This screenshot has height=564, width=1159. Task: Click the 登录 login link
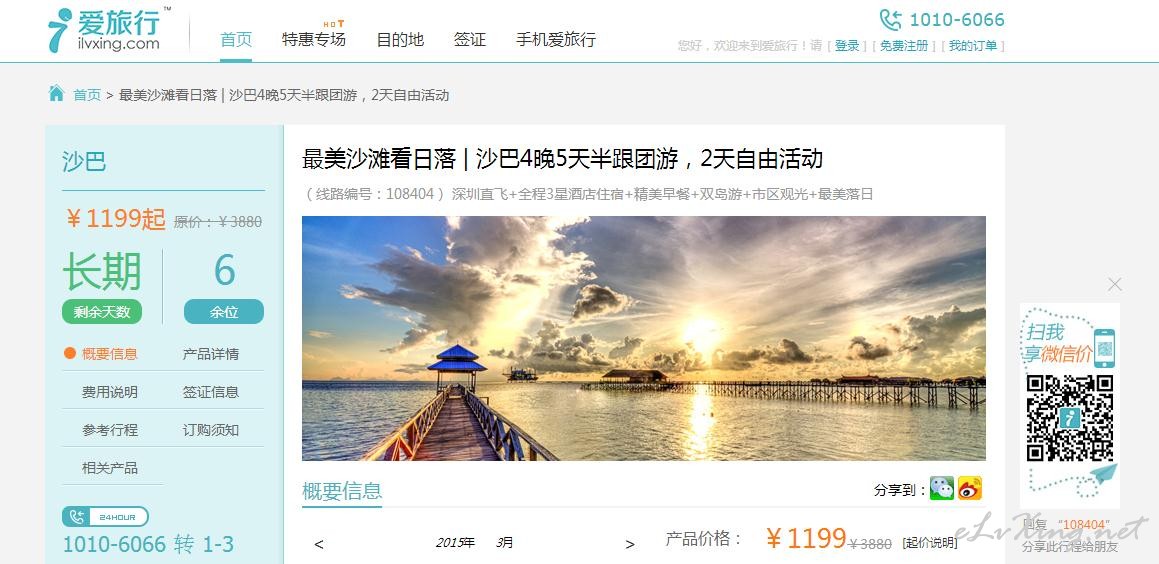pyautogui.click(x=847, y=46)
